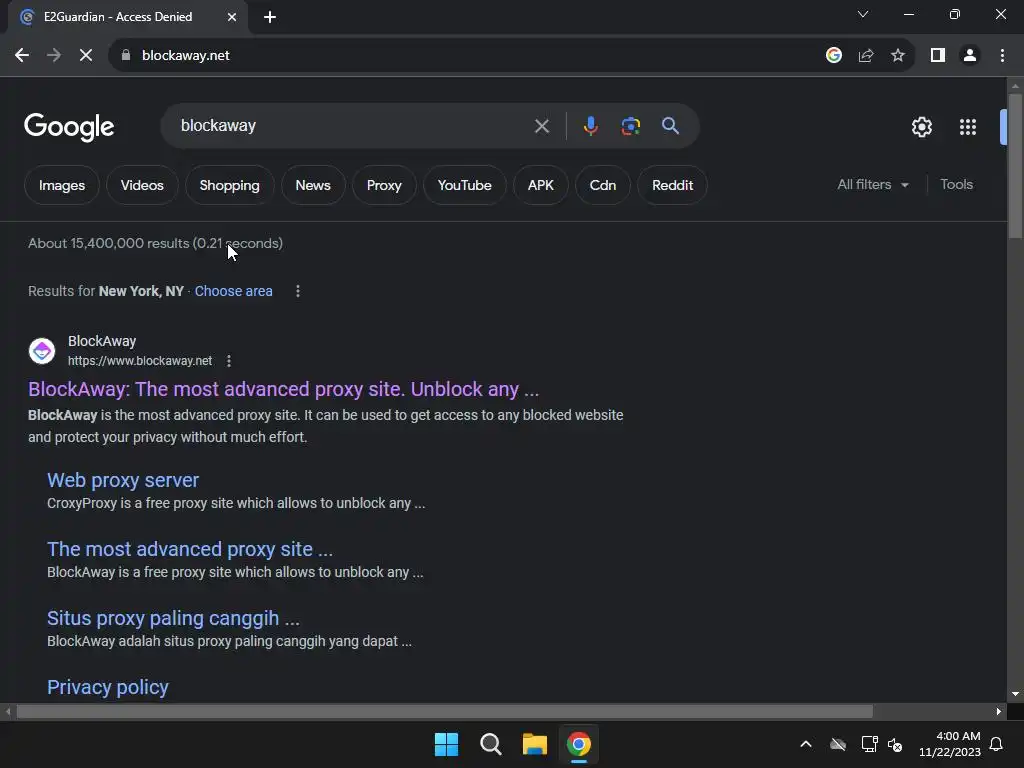Open the side panel icon
Image resolution: width=1024 pixels, height=768 pixels.
click(938, 56)
